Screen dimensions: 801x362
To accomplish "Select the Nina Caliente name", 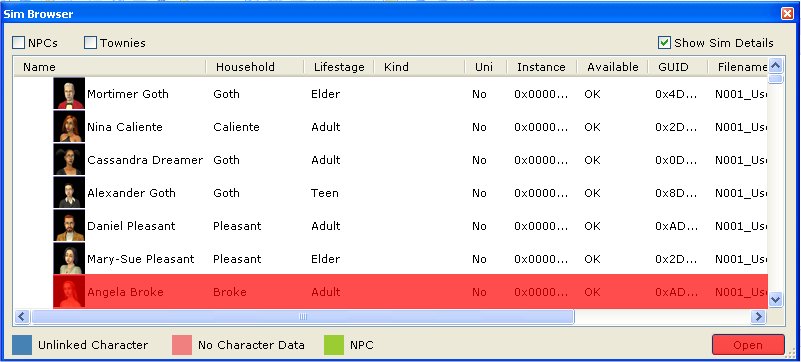I will tap(125, 127).
